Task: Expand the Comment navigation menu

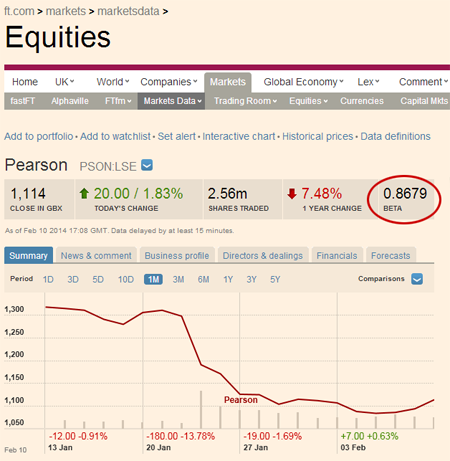Action: click(x=423, y=82)
